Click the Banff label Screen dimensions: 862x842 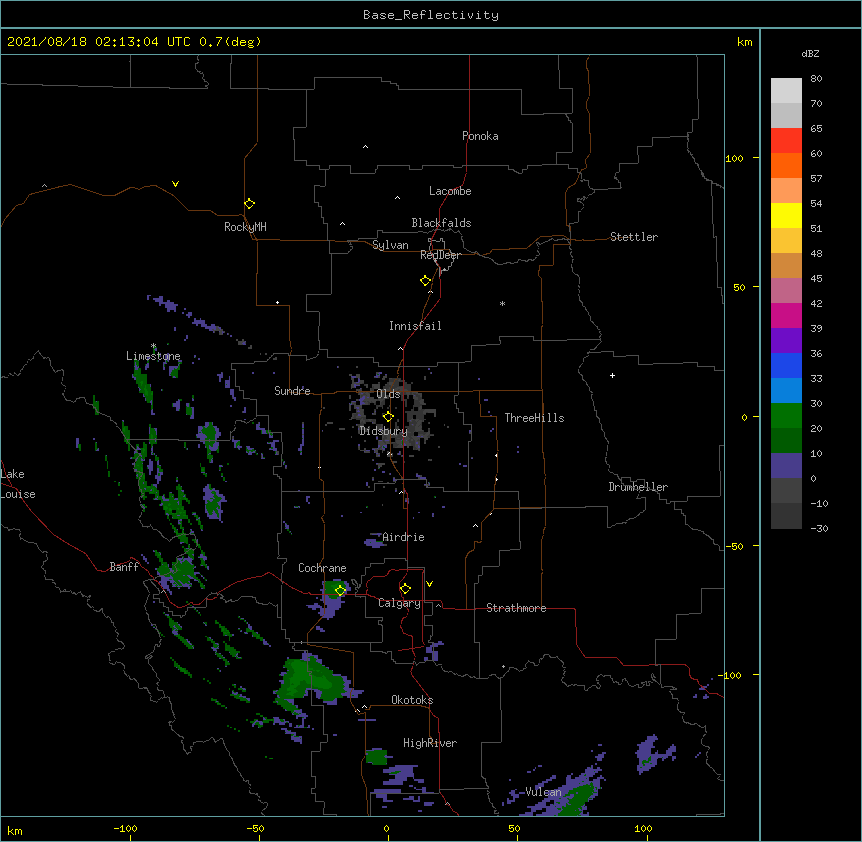point(124,567)
